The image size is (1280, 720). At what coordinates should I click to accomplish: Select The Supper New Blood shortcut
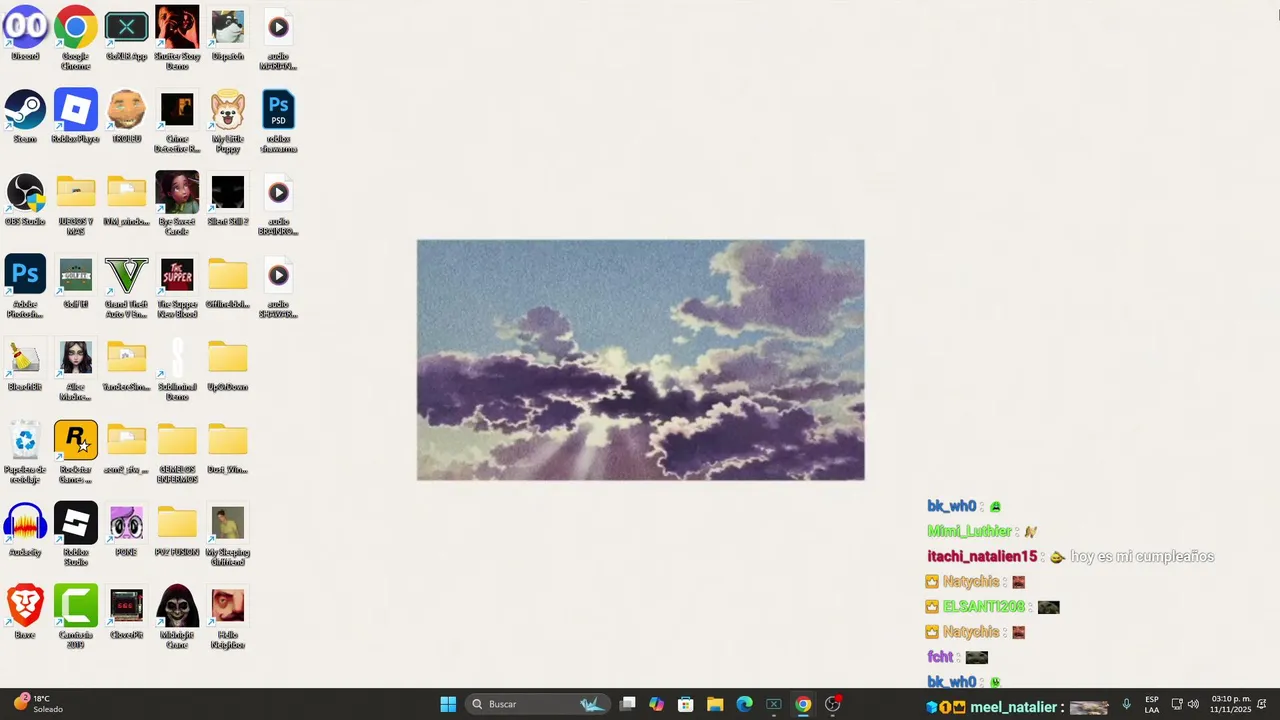pos(177,287)
